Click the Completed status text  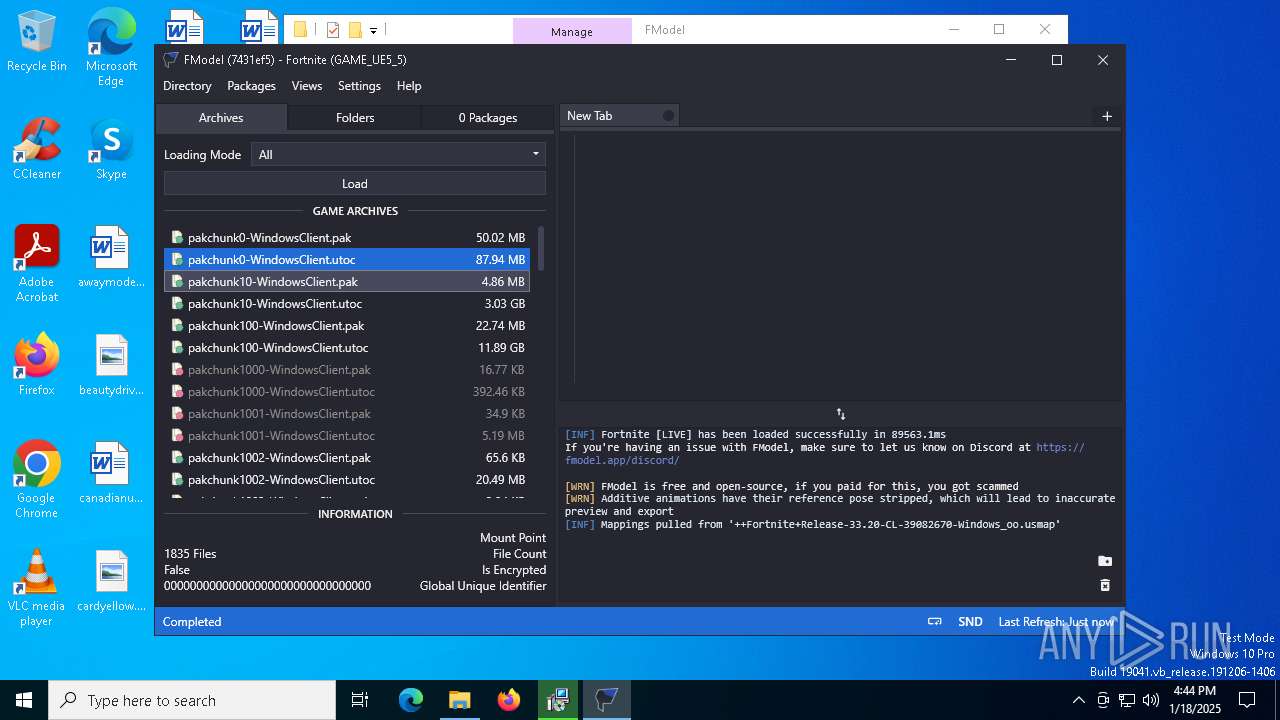192,622
